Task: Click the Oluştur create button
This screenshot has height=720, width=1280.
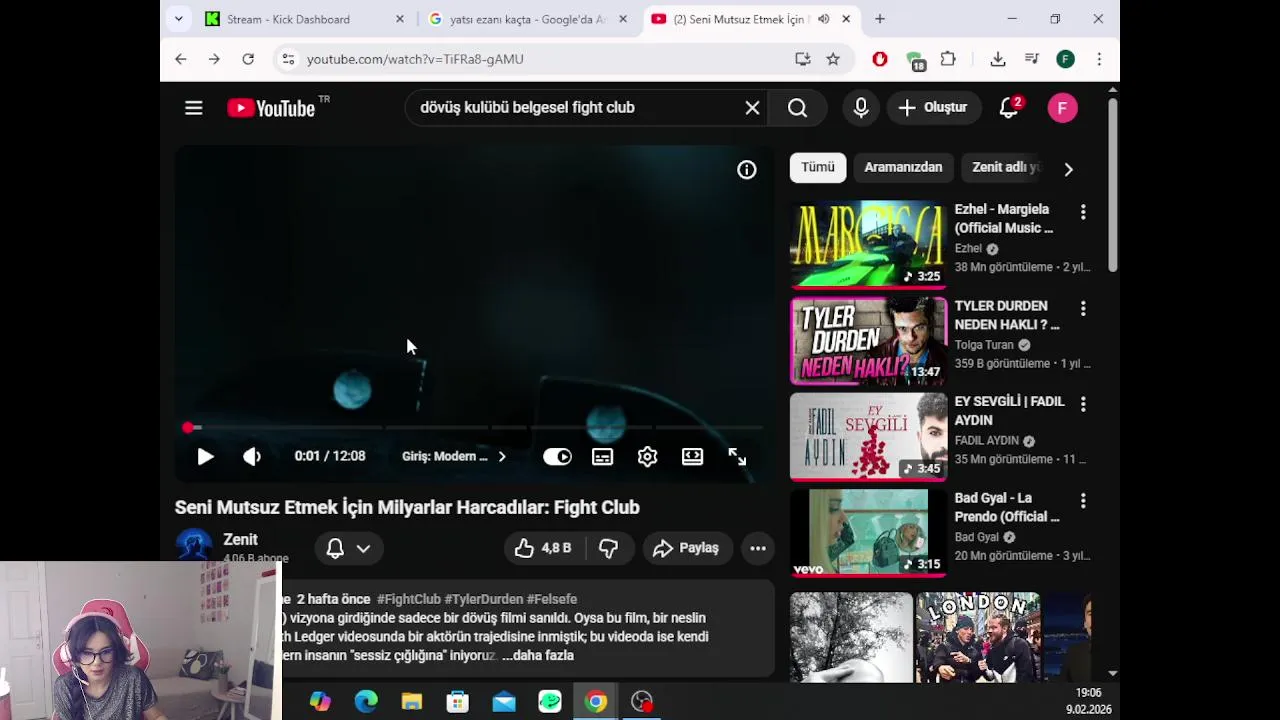Action: click(933, 108)
